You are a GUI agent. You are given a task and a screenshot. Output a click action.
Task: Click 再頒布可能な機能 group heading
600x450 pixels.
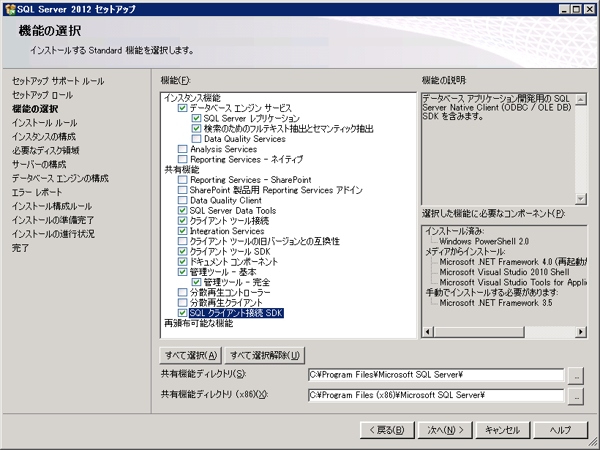pyautogui.click(x=199, y=323)
